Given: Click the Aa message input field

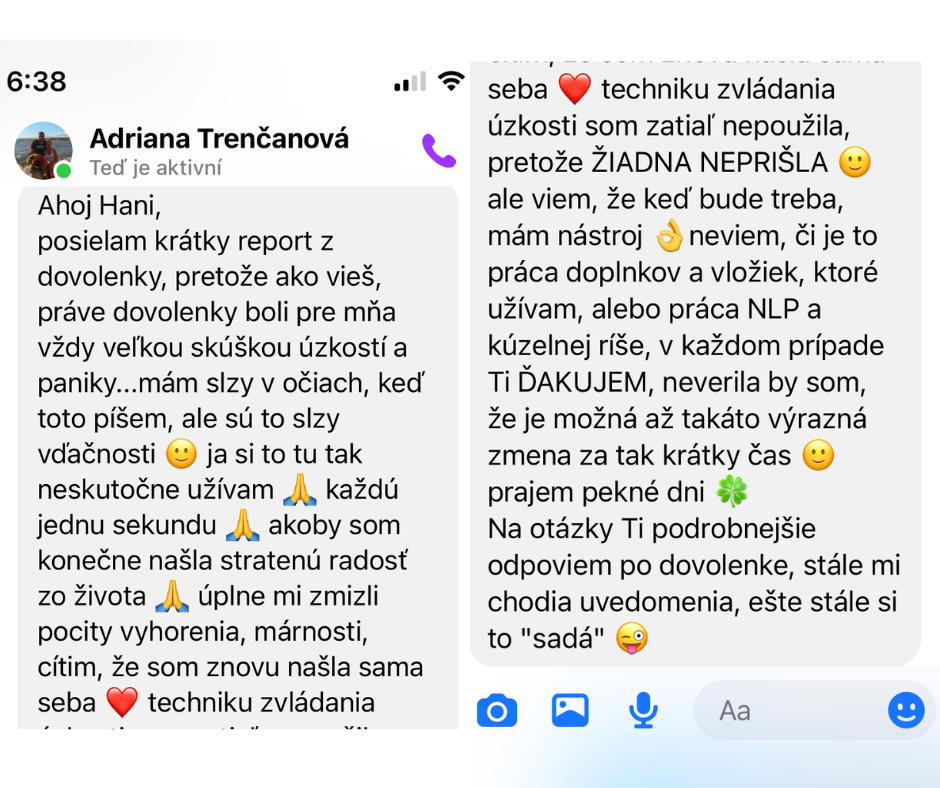Looking at the screenshot, I should click(x=790, y=711).
